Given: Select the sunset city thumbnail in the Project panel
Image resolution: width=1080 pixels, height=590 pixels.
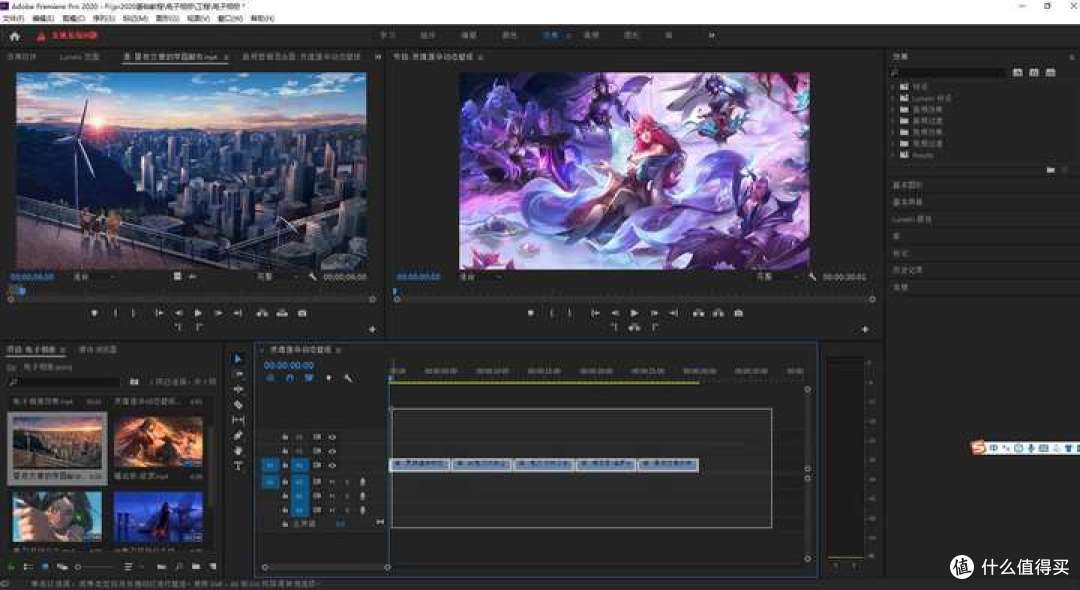Looking at the screenshot, I should pyautogui.click(x=58, y=441).
